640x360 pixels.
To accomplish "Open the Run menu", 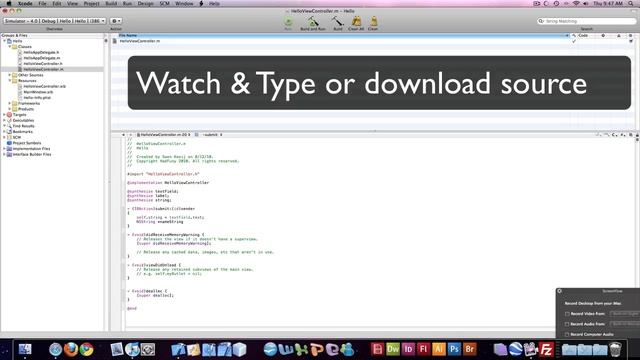I will (x=127, y=3).
